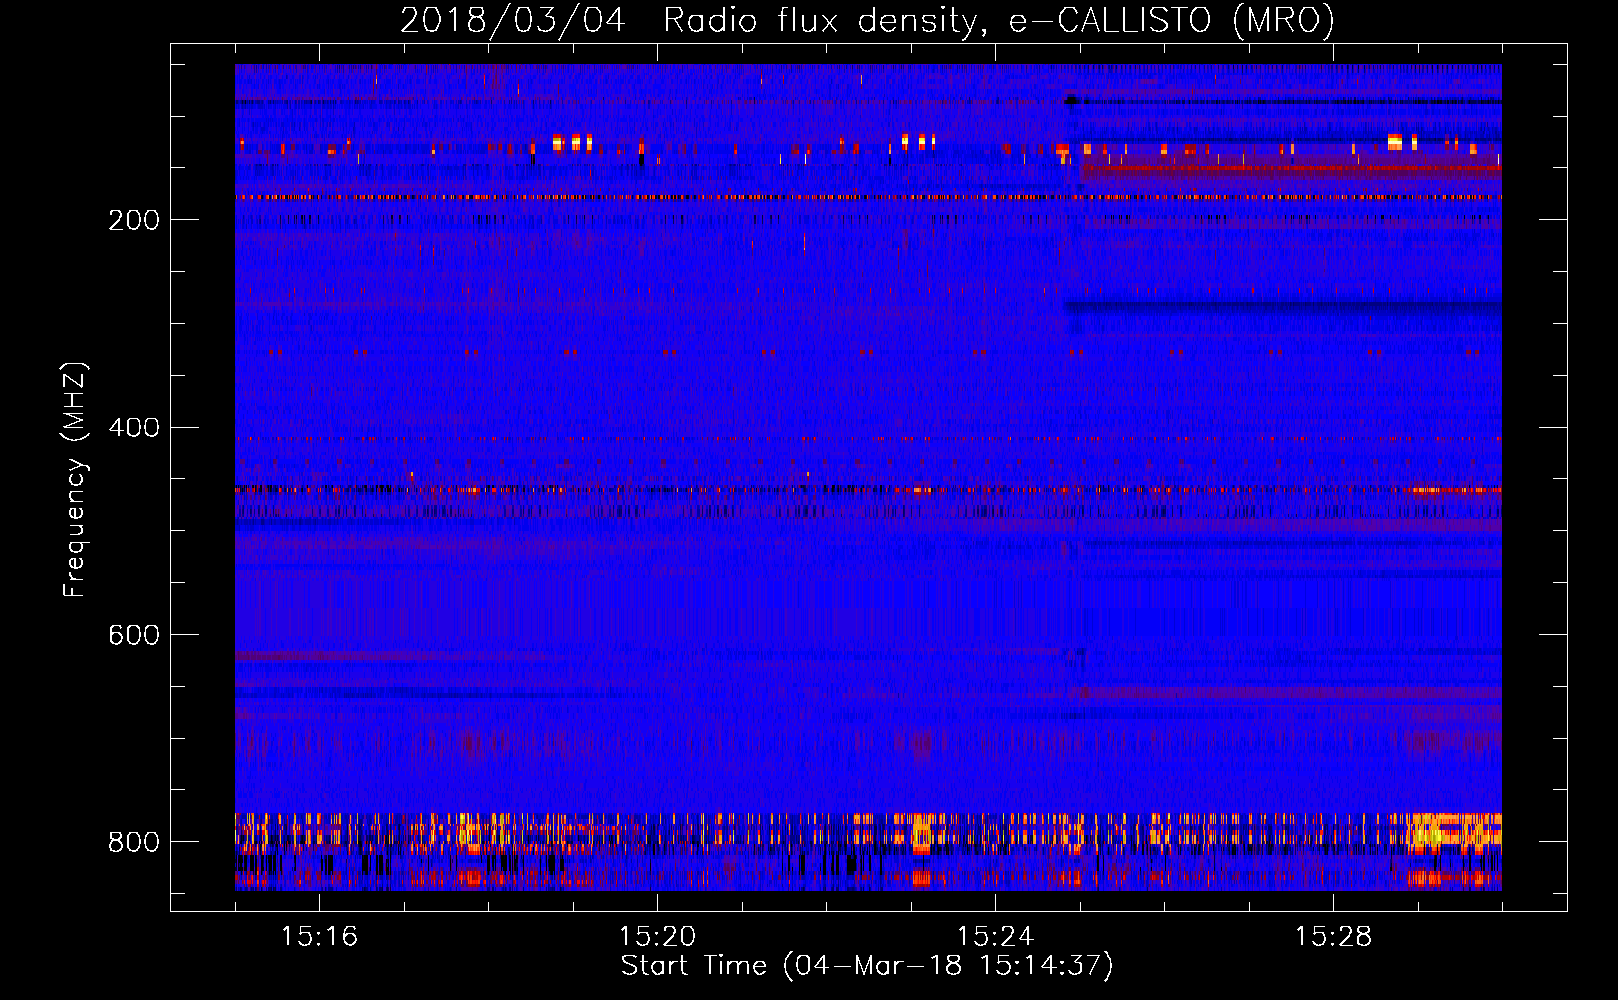
Task: Click the 'Frequency (MHZ)' axis label
Action: pos(75,480)
